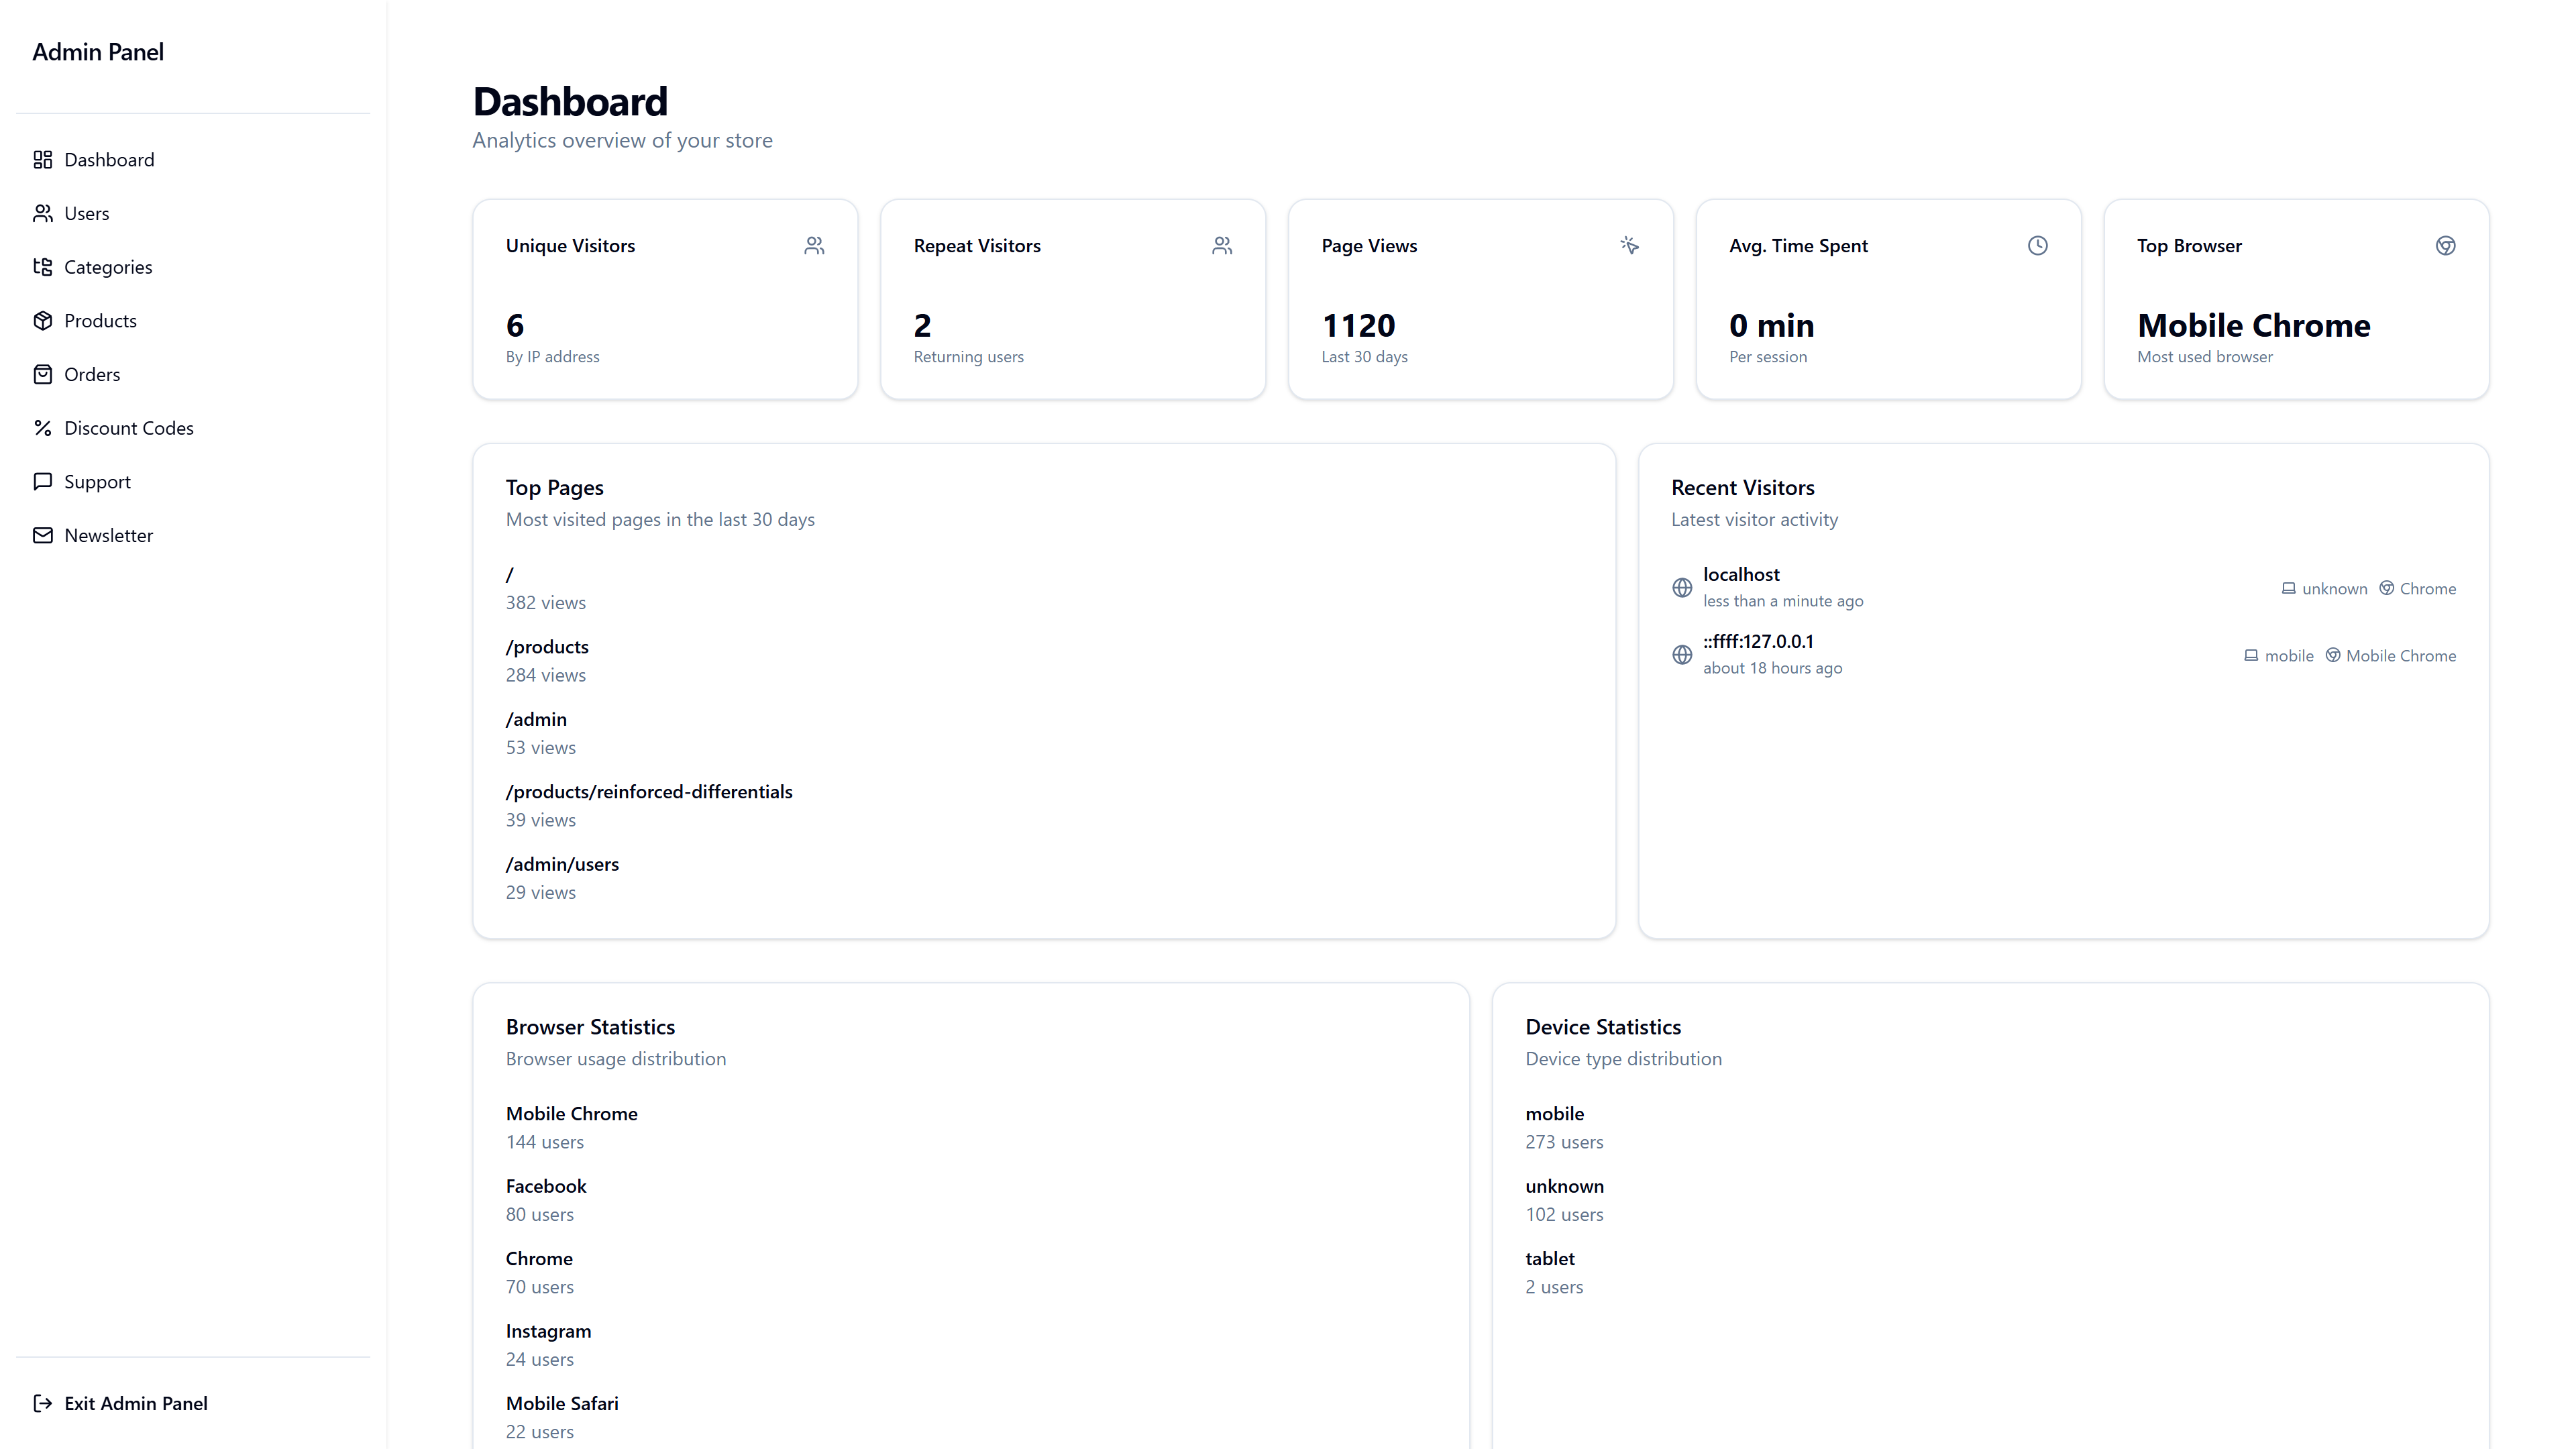The height and width of the screenshot is (1449, 2576).
Task: Click the 'Recent Visitors' card heading
Action: 1742,488
